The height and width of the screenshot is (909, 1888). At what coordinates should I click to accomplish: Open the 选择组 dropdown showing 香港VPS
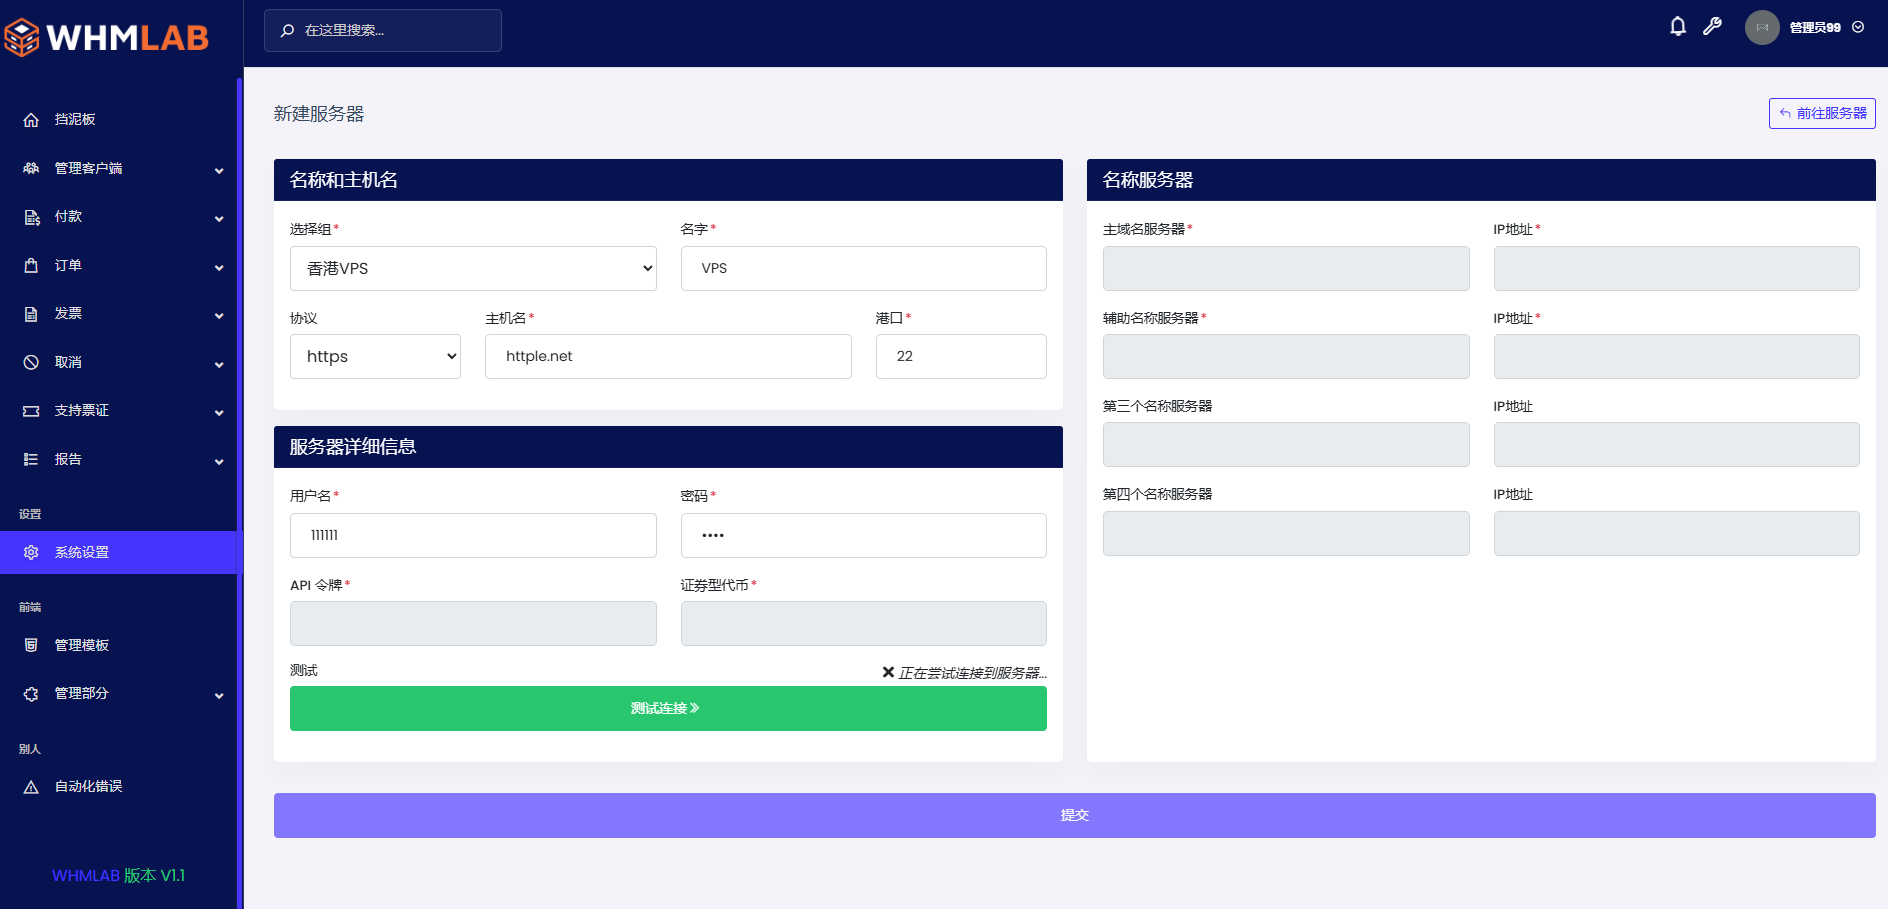pos(473,268)
